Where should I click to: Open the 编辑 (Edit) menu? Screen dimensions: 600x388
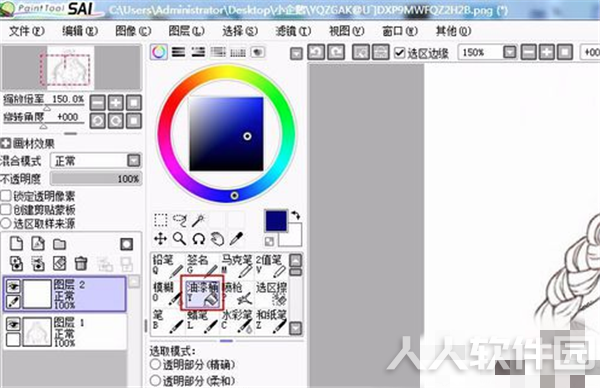[x=80, y=31]
